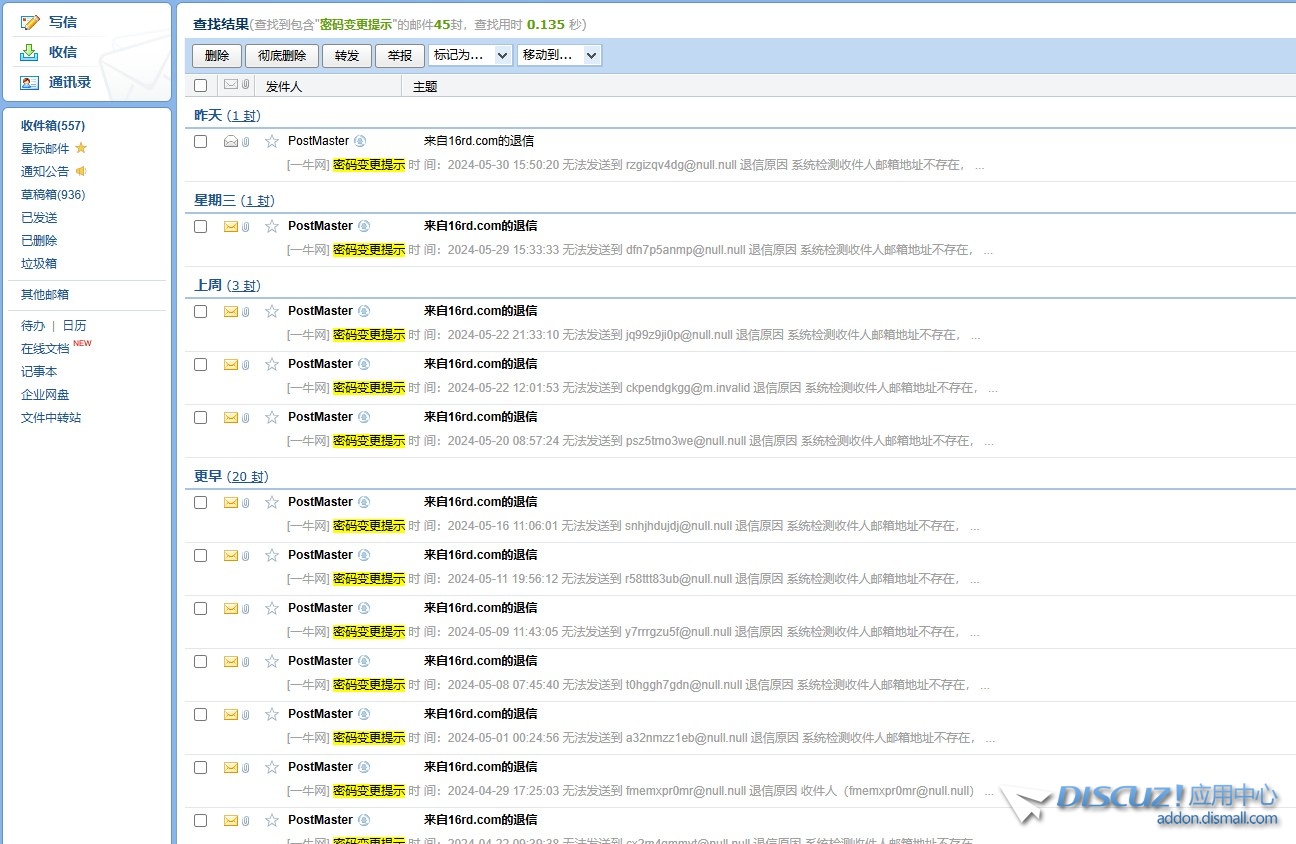The width and height of the screenshot is (1296, 844).
Task: Open the 移动到 dropdown
Action: tap(559, 55)
